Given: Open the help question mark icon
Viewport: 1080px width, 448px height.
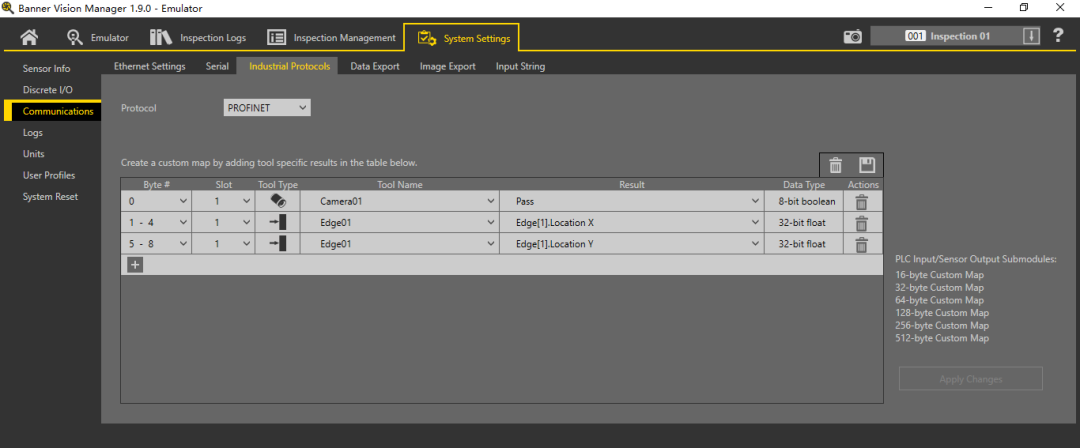Looking at the screenshot, I should pyautogui.click(x=1058, y=36).
